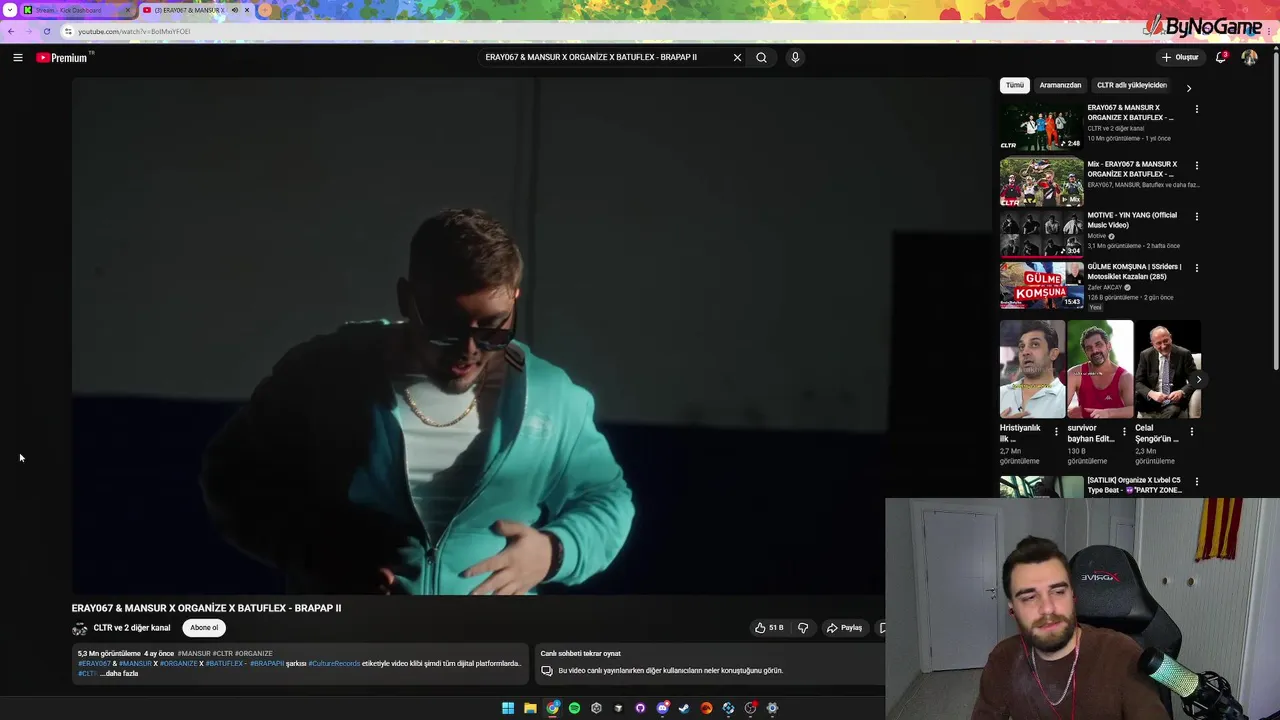
Task: Click the browser address bar URL
Action: pos(134,32)
